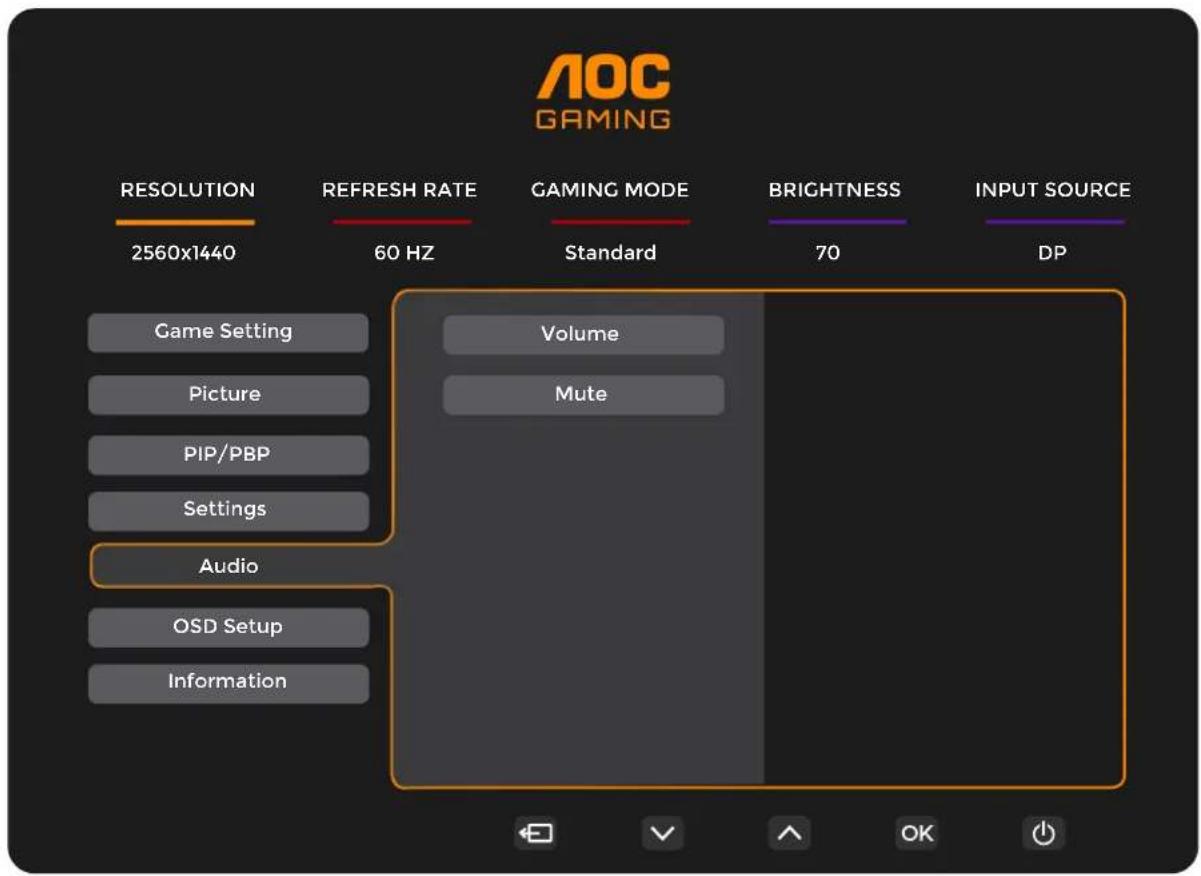Click the up arrow navigation icon
This screenshot has width=1201, height=876.
click(x=789, y=833)
